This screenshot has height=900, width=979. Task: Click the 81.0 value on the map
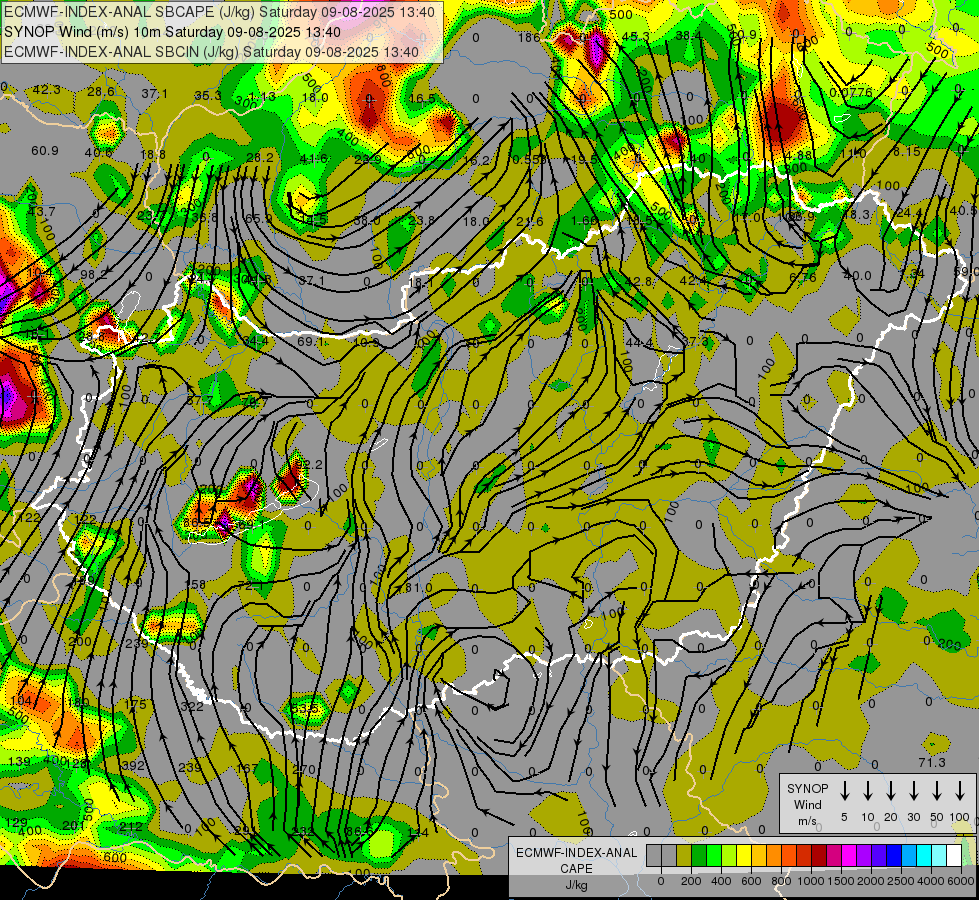point(418,588)
